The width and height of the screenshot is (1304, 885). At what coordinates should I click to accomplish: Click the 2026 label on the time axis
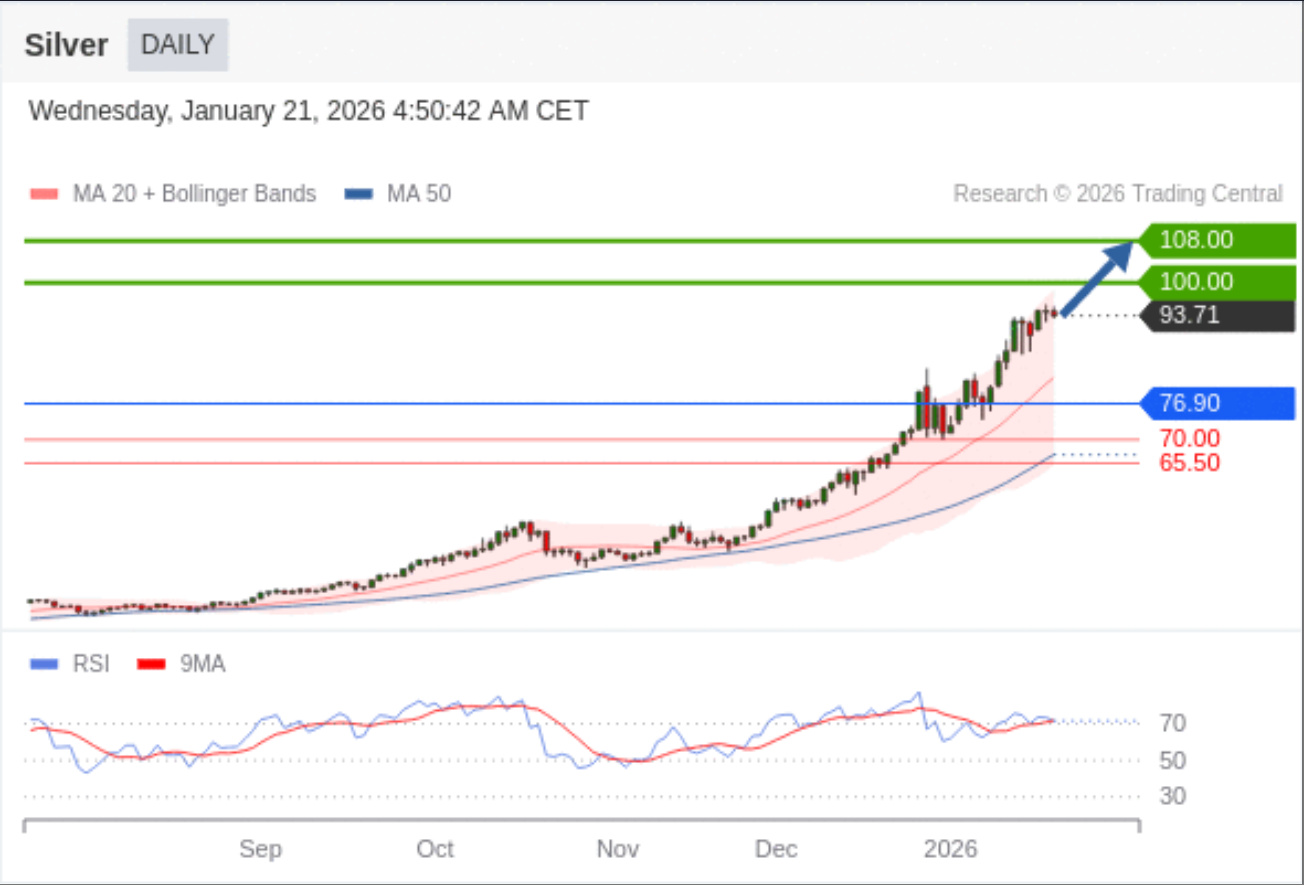(x=950, y=849)
